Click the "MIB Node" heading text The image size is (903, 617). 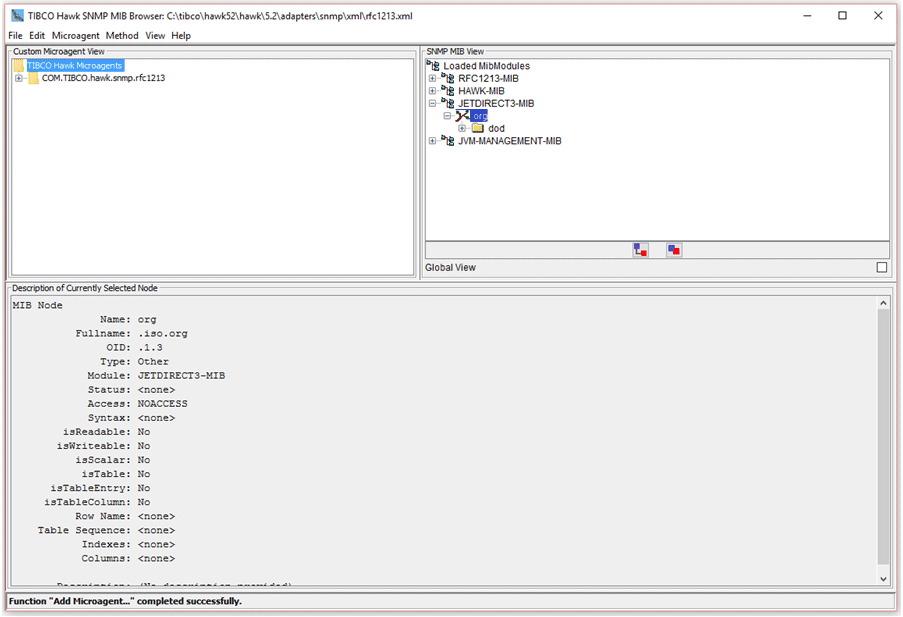click(37, 305)
